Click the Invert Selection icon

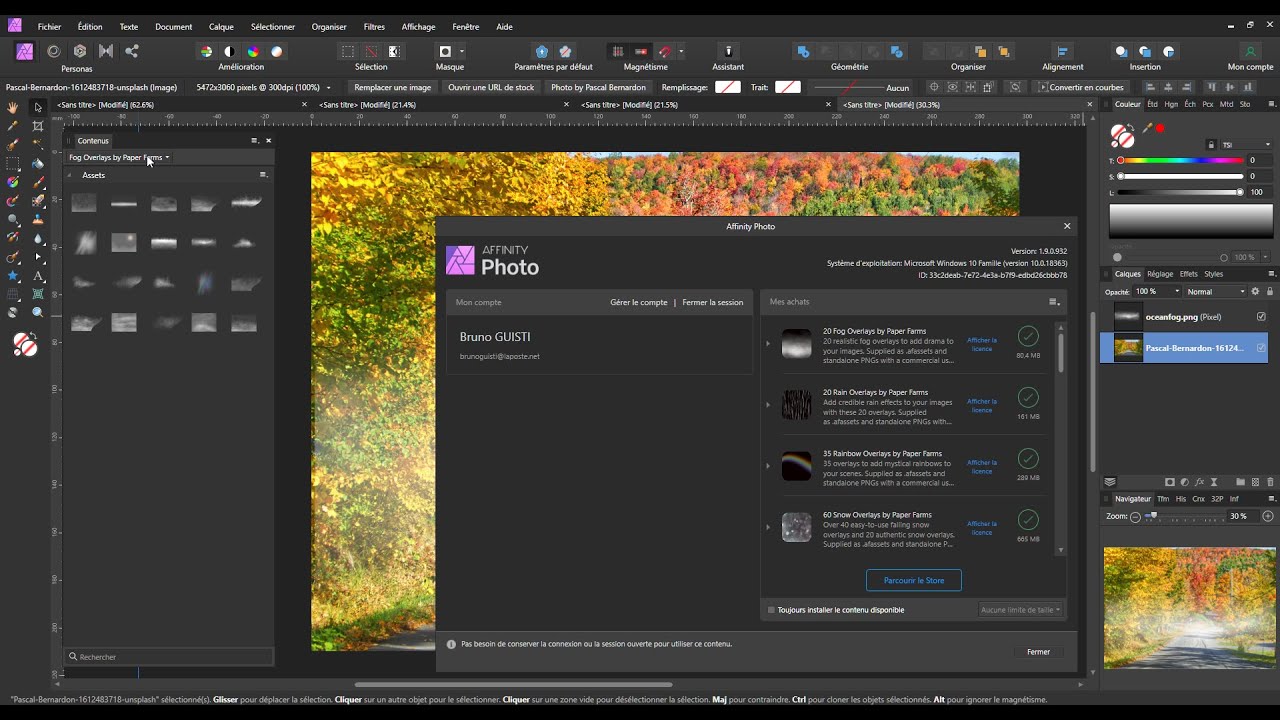[x=394, y=52]
